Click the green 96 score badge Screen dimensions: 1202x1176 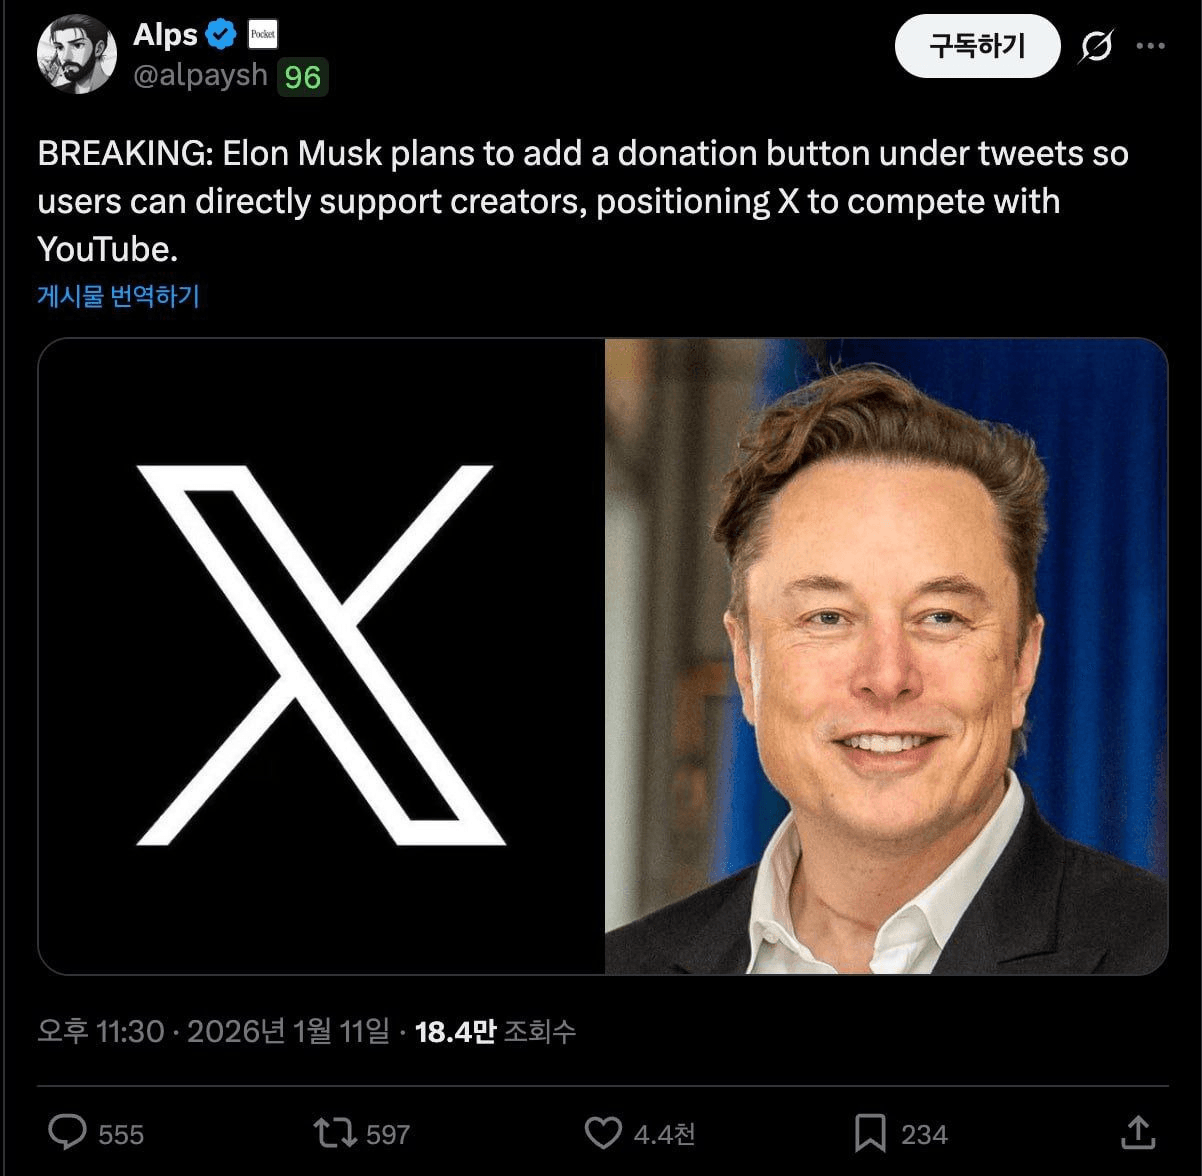pyautogui.click(x=302, y=77)
